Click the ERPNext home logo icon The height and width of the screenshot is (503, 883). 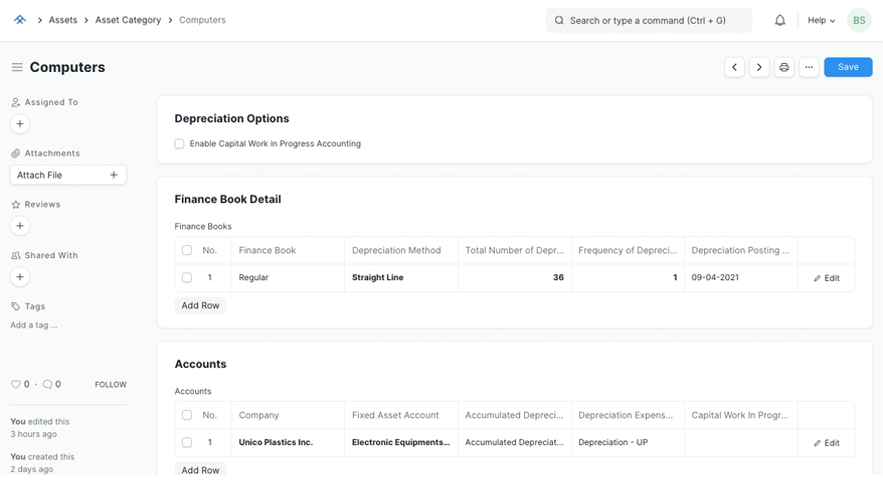[x=19, y=20]
